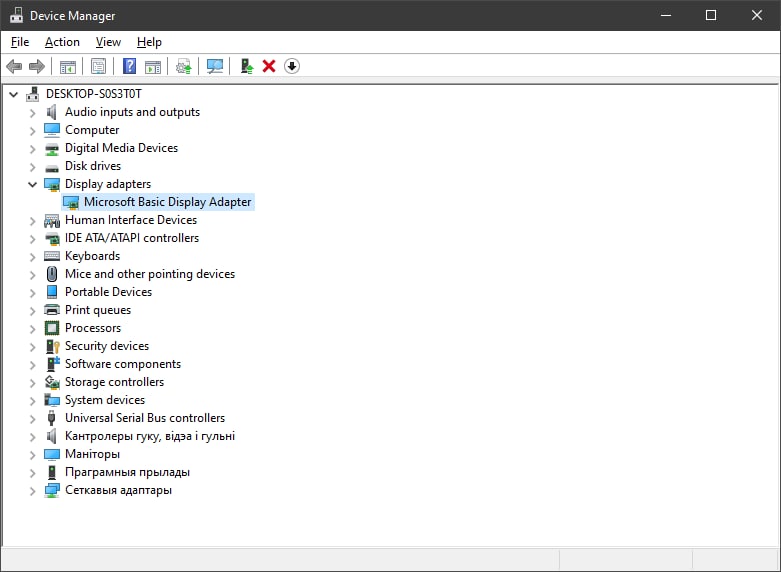Click the icon beside Сеткавыя адаптары
Image resolution: width=781 pixels, height=572 pixels.
pyautogui.click(x=52, y=490)
